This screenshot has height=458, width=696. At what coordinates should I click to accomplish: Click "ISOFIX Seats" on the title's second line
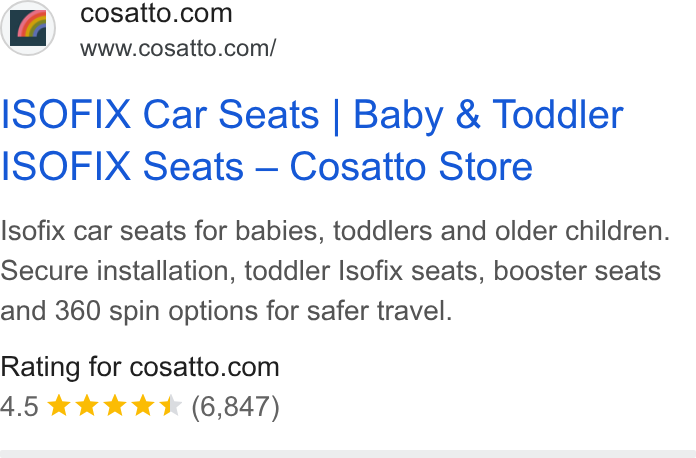coord(122,166)
